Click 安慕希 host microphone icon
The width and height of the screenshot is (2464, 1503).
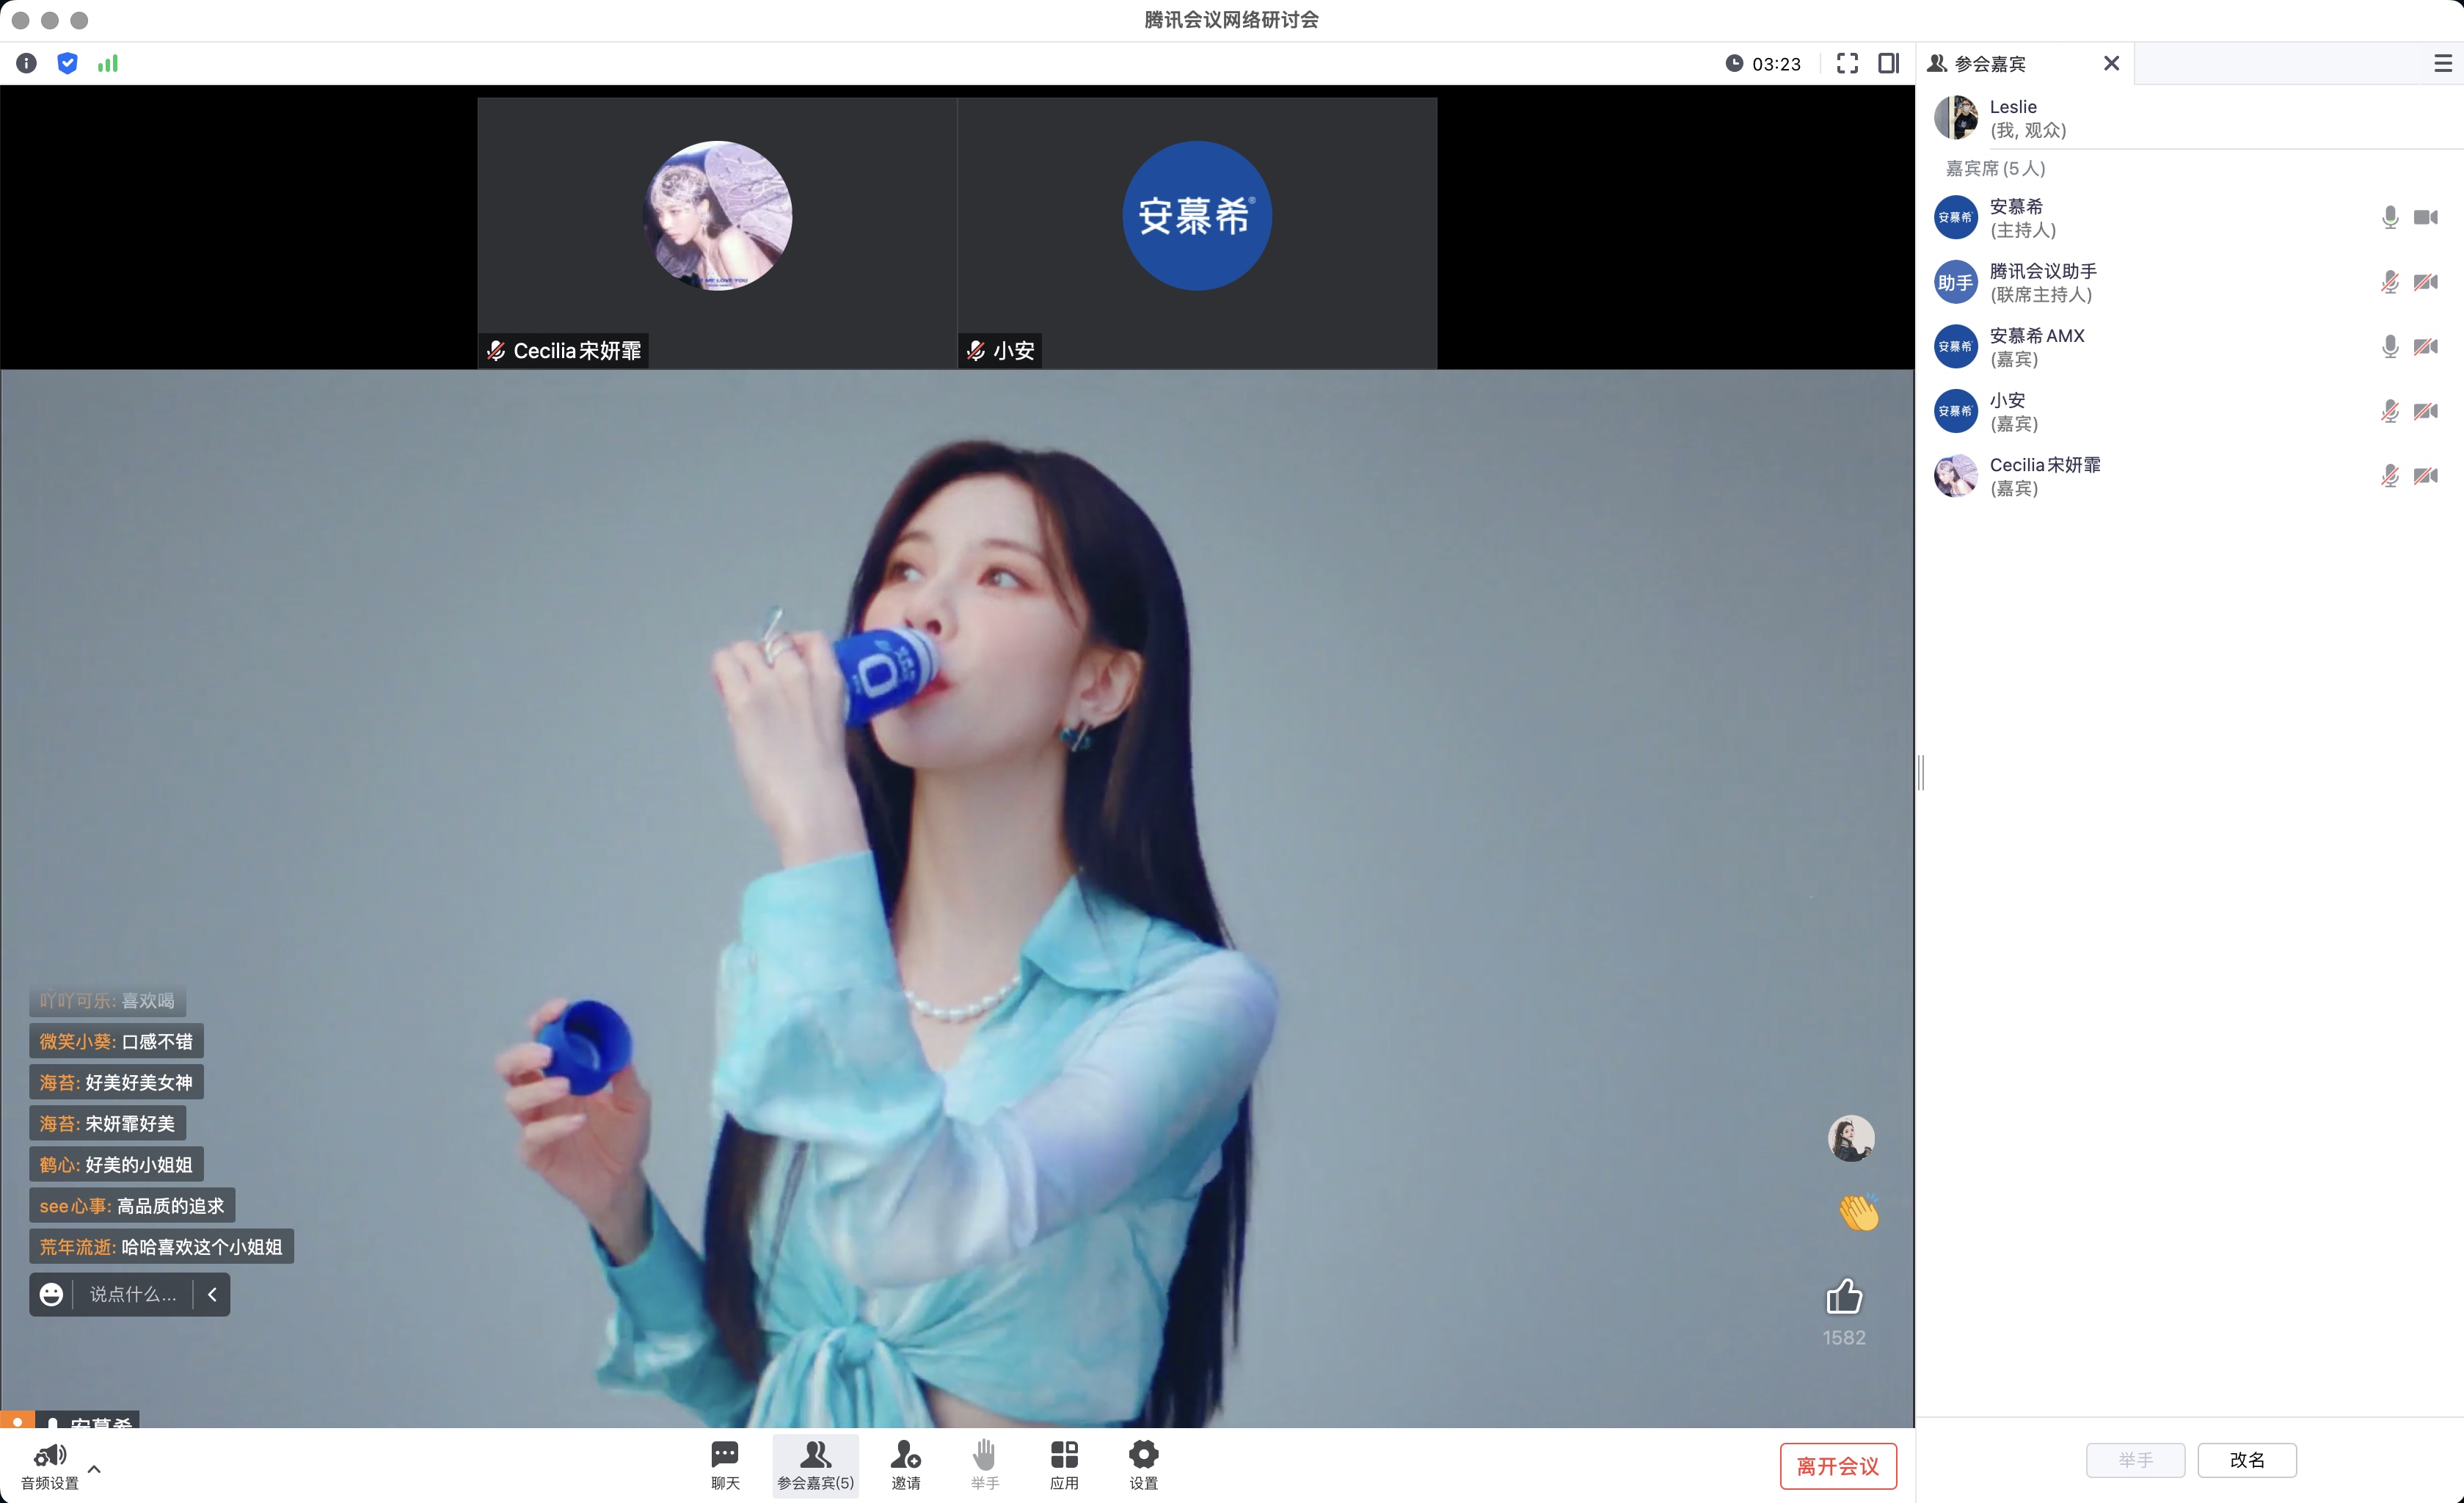[2390, 217]
